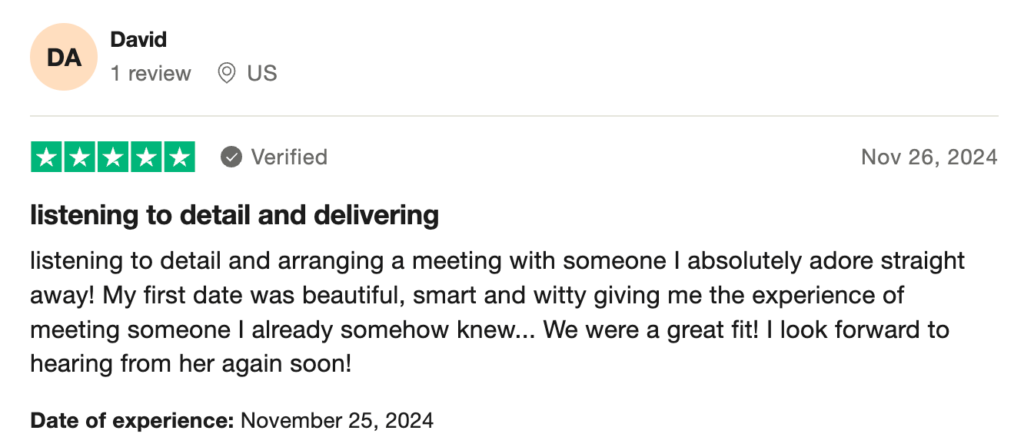Click the November 25, 2024 experience date
This screenshot has width=1024, height=447.
tap(337, 420)
